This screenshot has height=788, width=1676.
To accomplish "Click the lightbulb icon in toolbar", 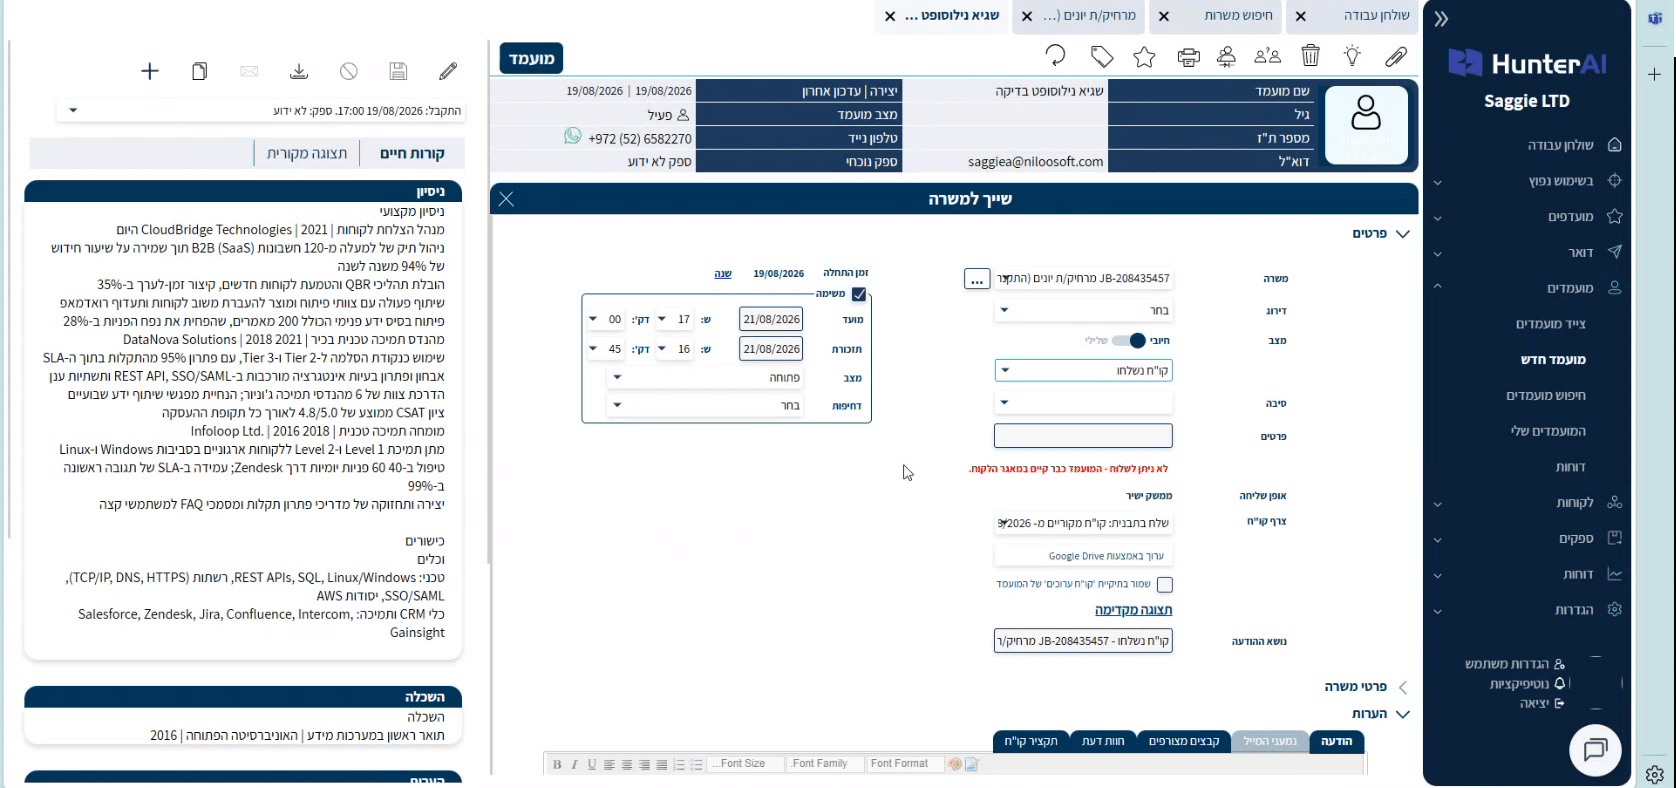I will coord(1352,56).
